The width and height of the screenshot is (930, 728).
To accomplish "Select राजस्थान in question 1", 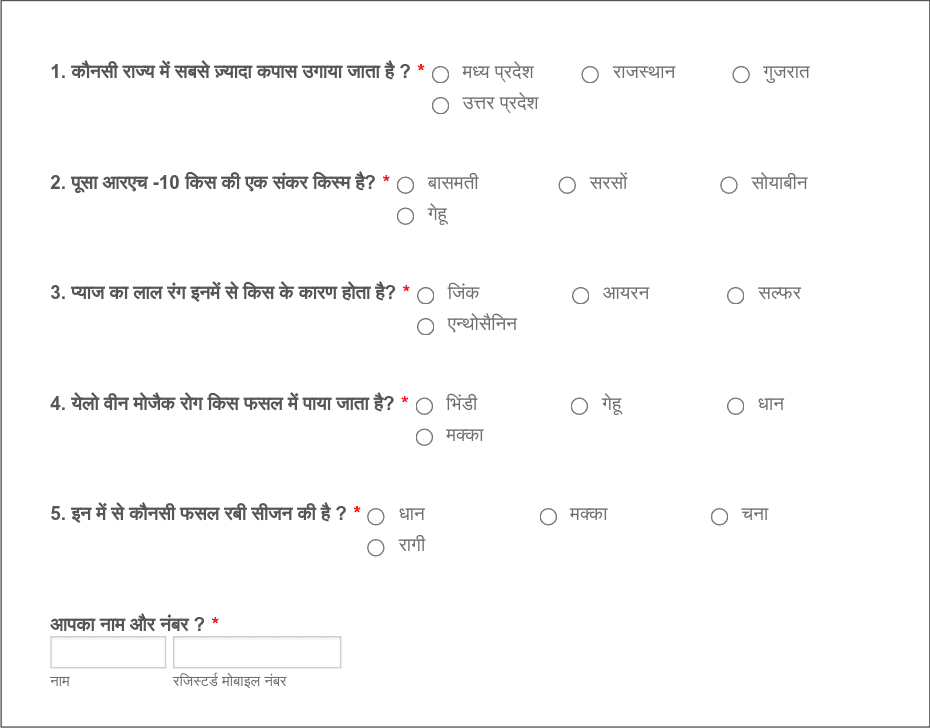I will click(x=590, y=74).
